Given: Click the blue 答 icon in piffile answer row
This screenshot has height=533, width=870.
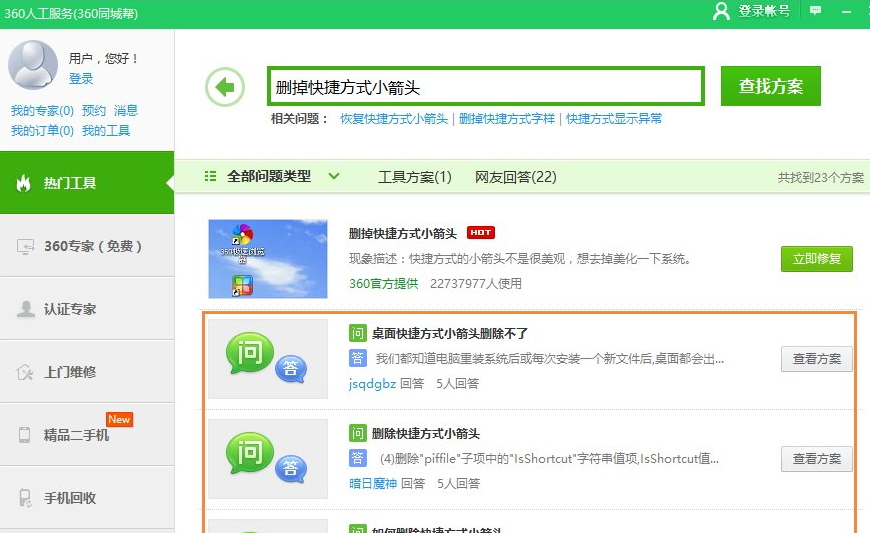Looking at the screenshot, I should (x=357, y=458).
